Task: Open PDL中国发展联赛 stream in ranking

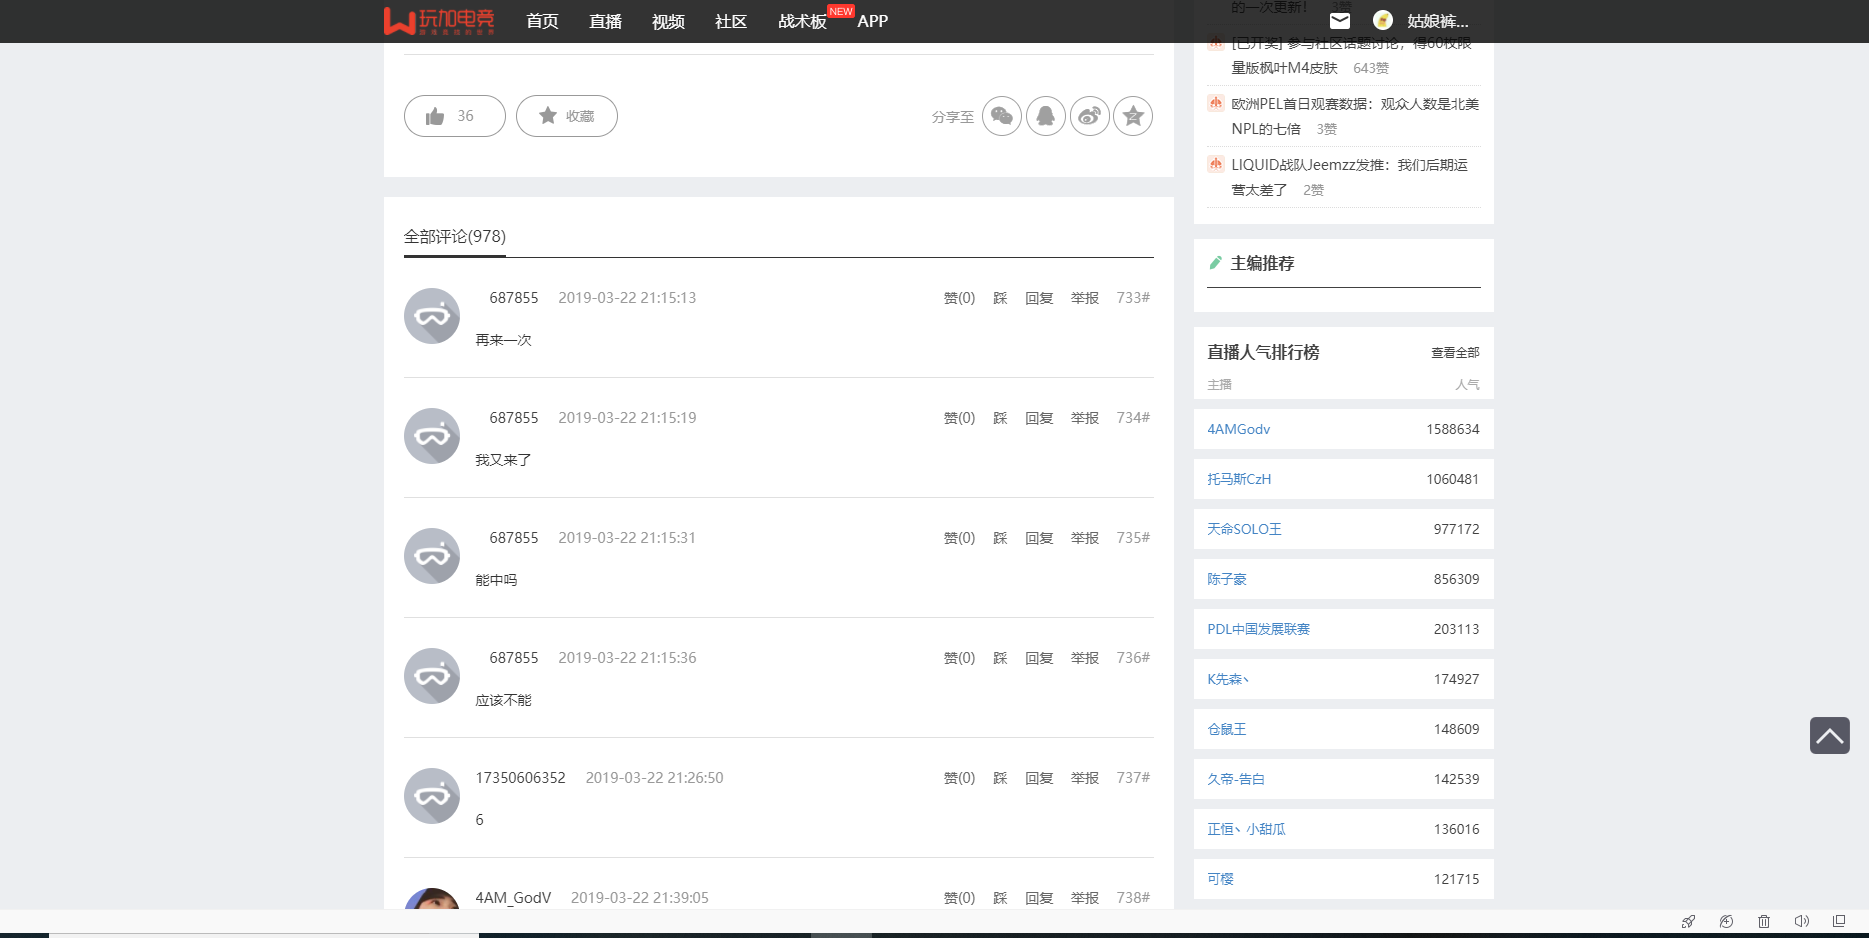Action: click(x=1258, y=629)
